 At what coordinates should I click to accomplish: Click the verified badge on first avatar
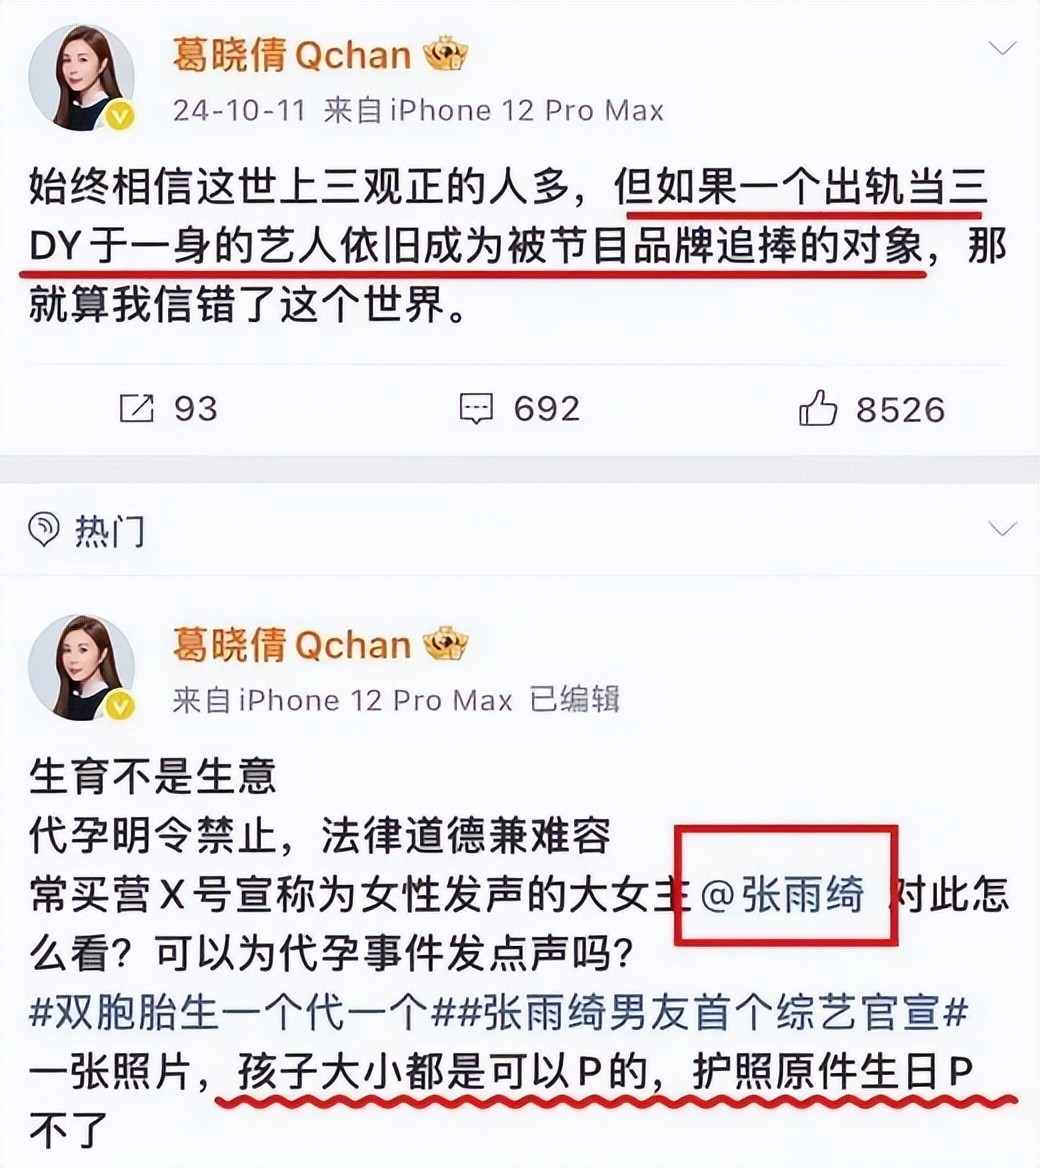click(x=121, y=116)
